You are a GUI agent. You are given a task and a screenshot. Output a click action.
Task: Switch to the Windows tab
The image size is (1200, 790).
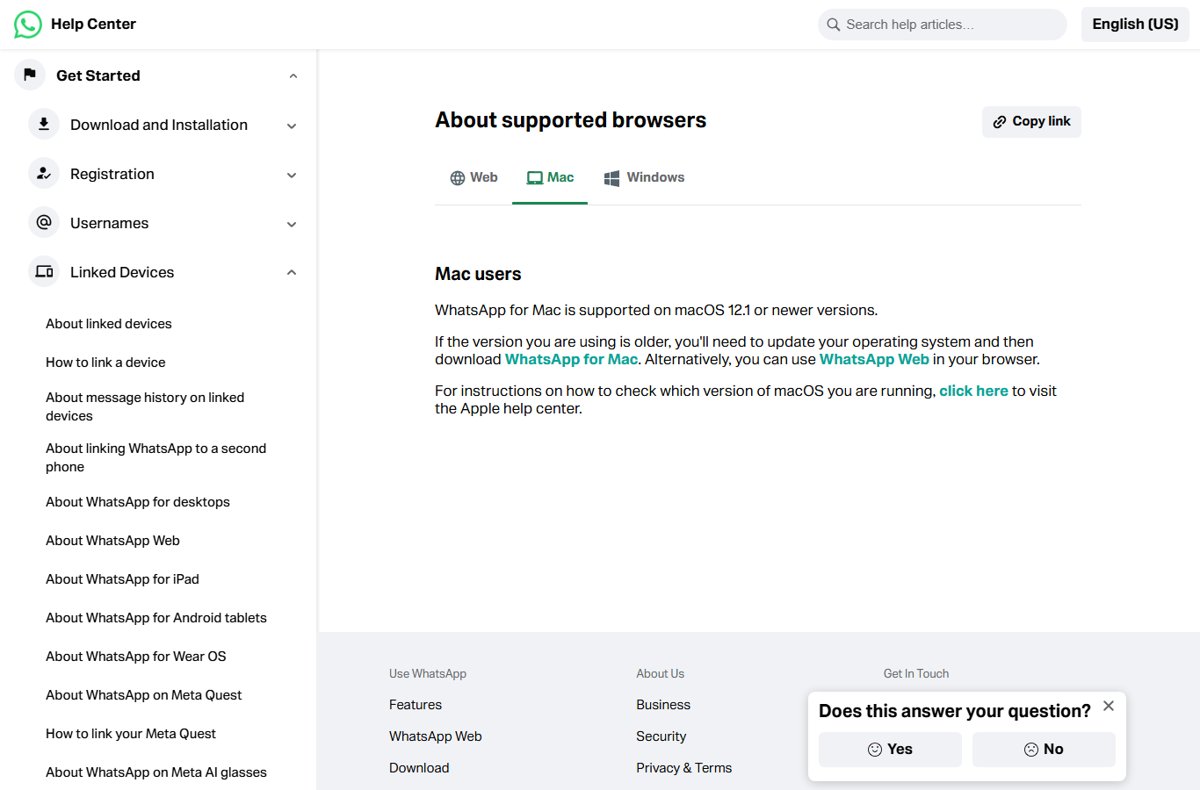[644, 177]
